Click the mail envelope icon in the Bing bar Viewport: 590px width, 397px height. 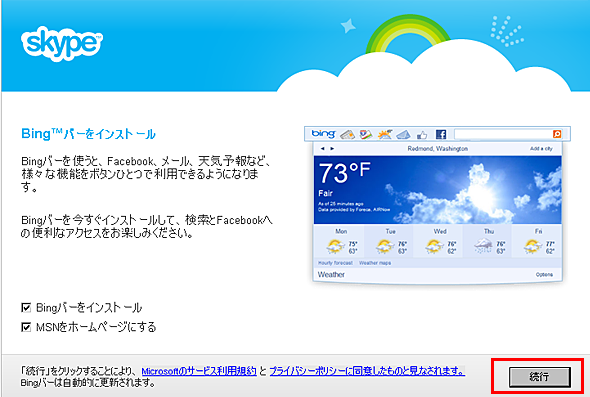point(403,134)
